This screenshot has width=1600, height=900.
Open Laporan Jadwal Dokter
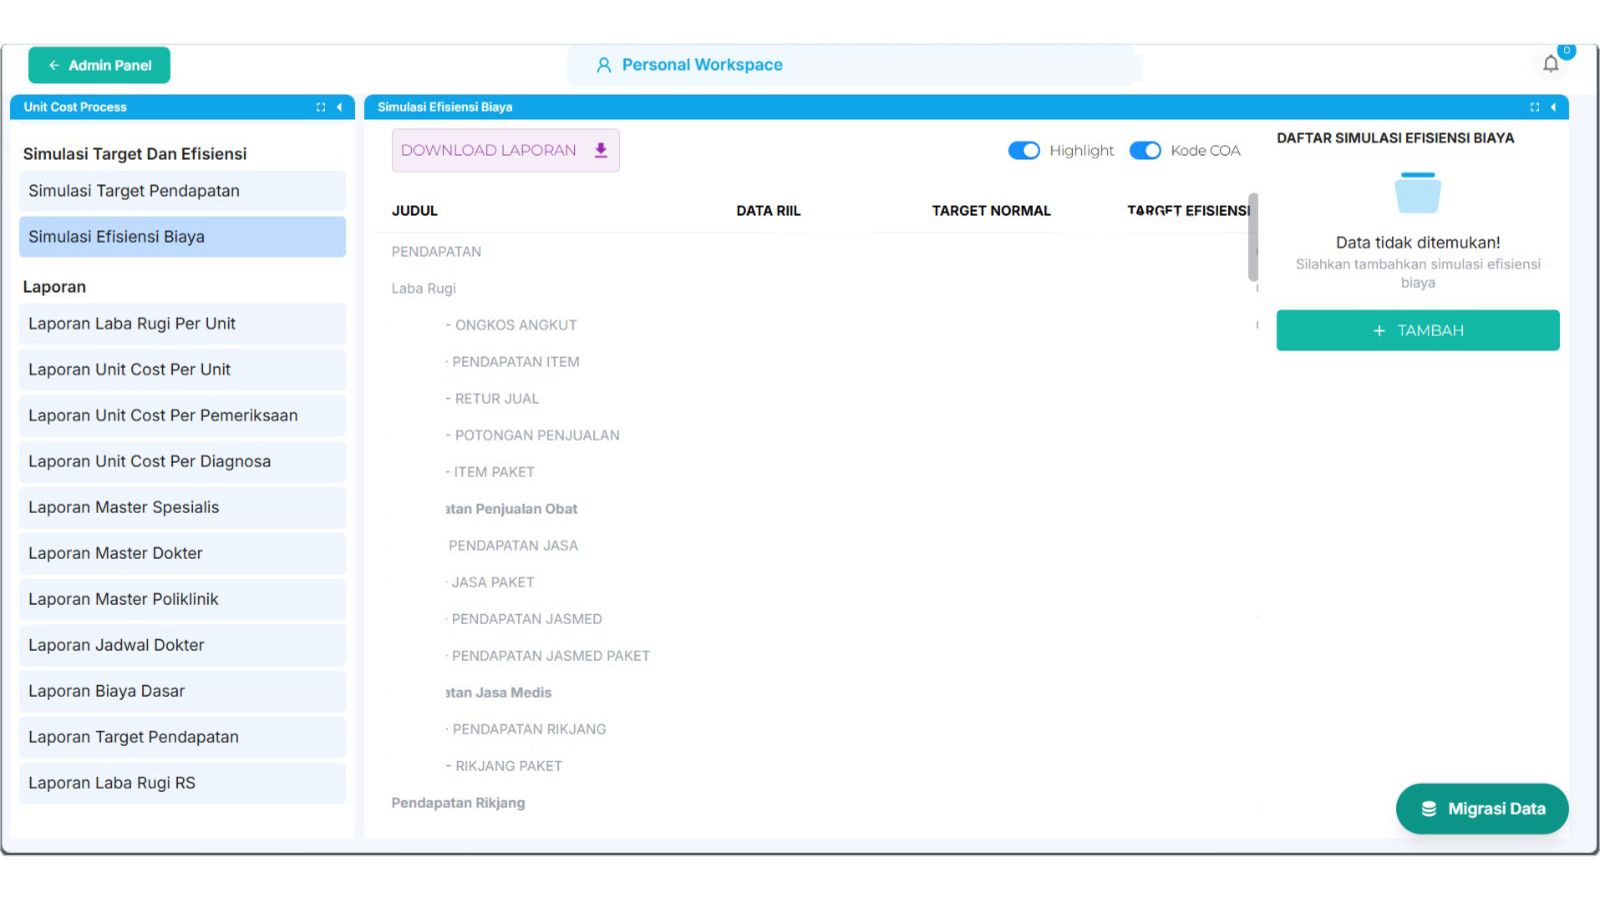[x=182, y=646]
